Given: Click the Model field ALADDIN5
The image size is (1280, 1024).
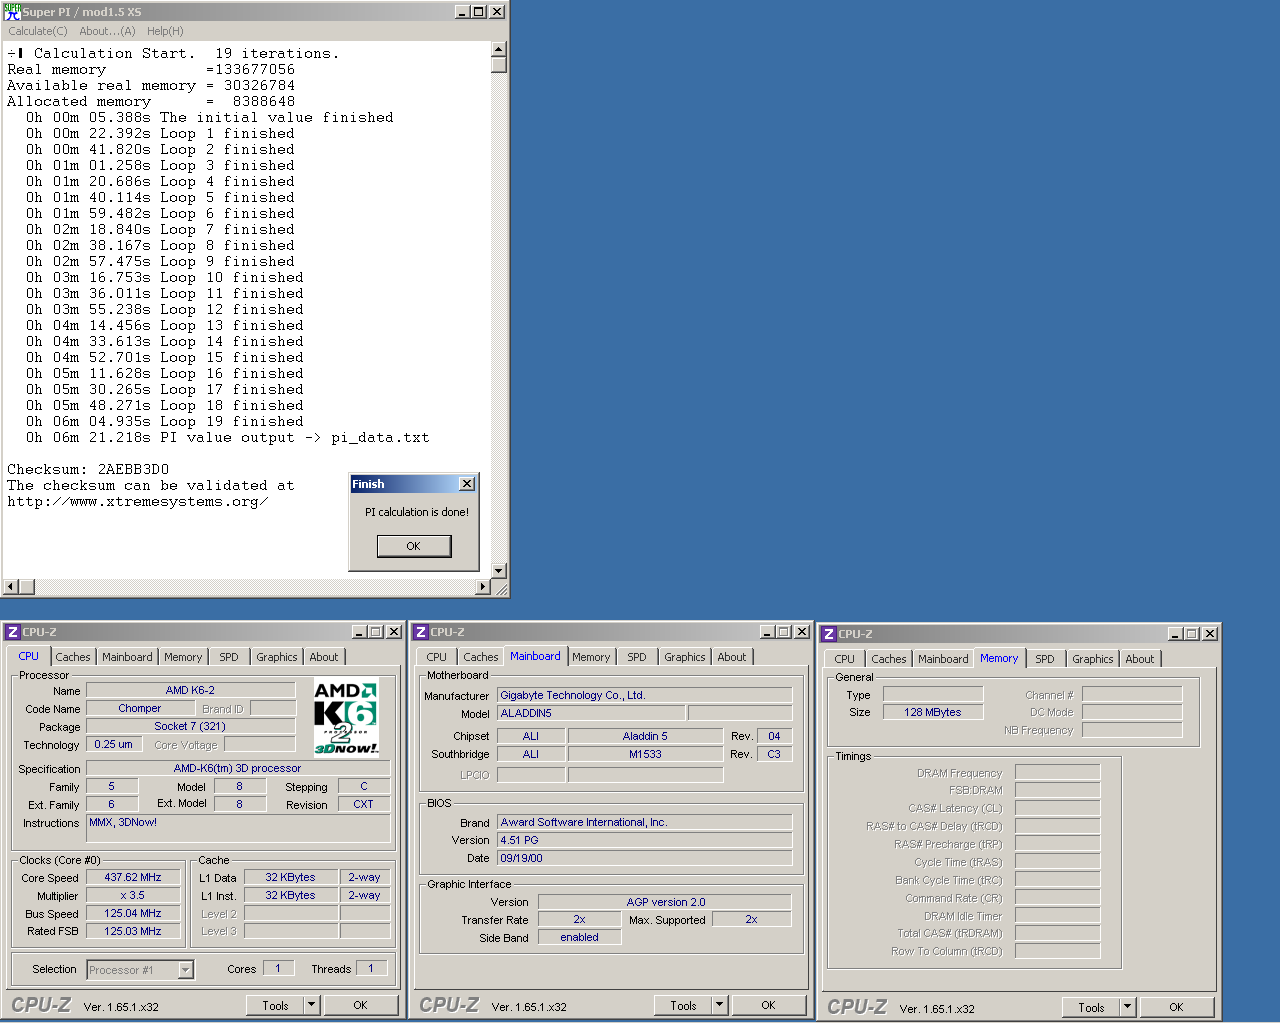Looking at the screenshot, I should click(591, 713).
